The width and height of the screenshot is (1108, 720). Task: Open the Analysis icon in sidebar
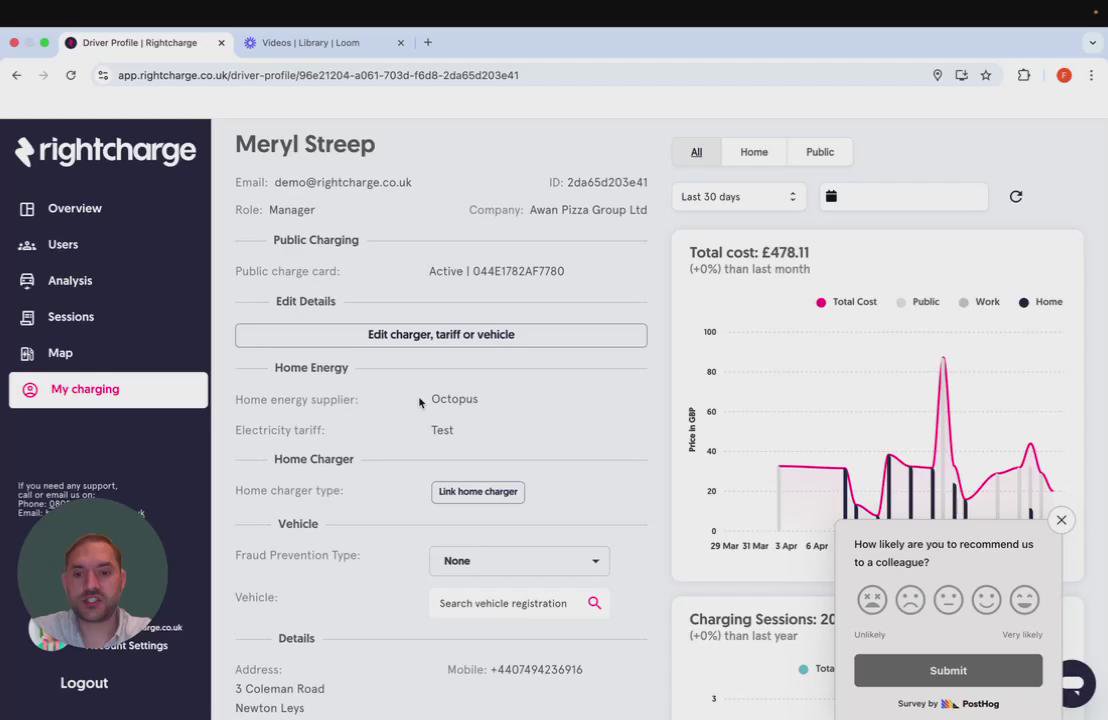click(27, 281)
